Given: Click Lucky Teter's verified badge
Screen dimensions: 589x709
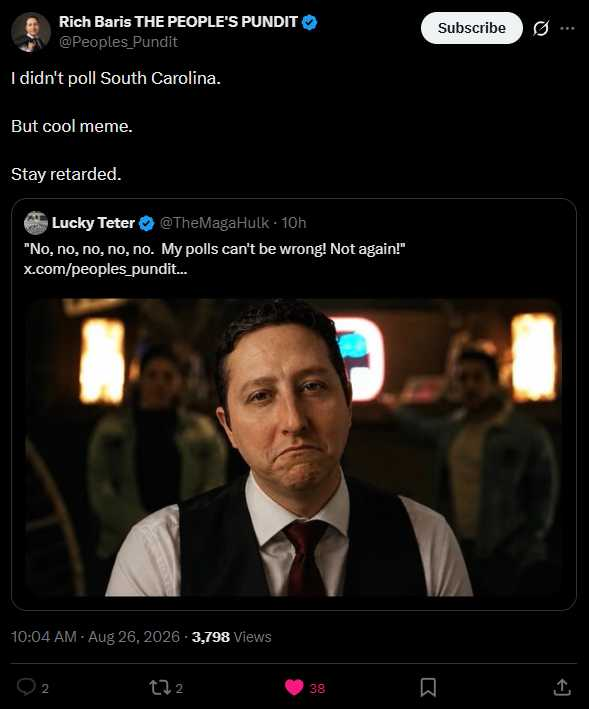Looking at the screenshot, I should click(146, 223).
